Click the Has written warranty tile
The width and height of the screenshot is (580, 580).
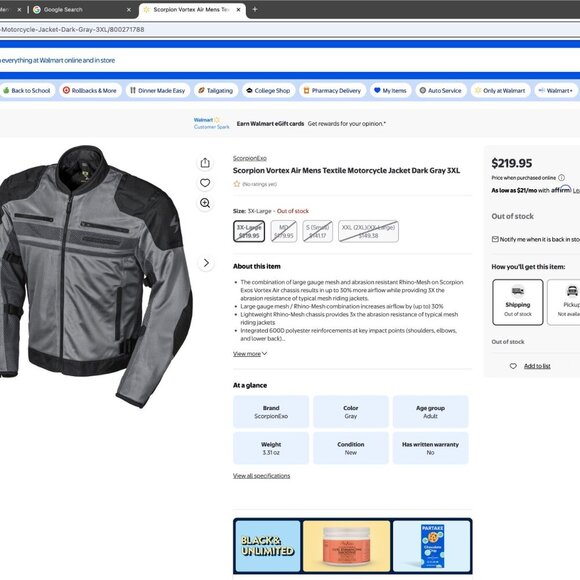click(430, 448)
